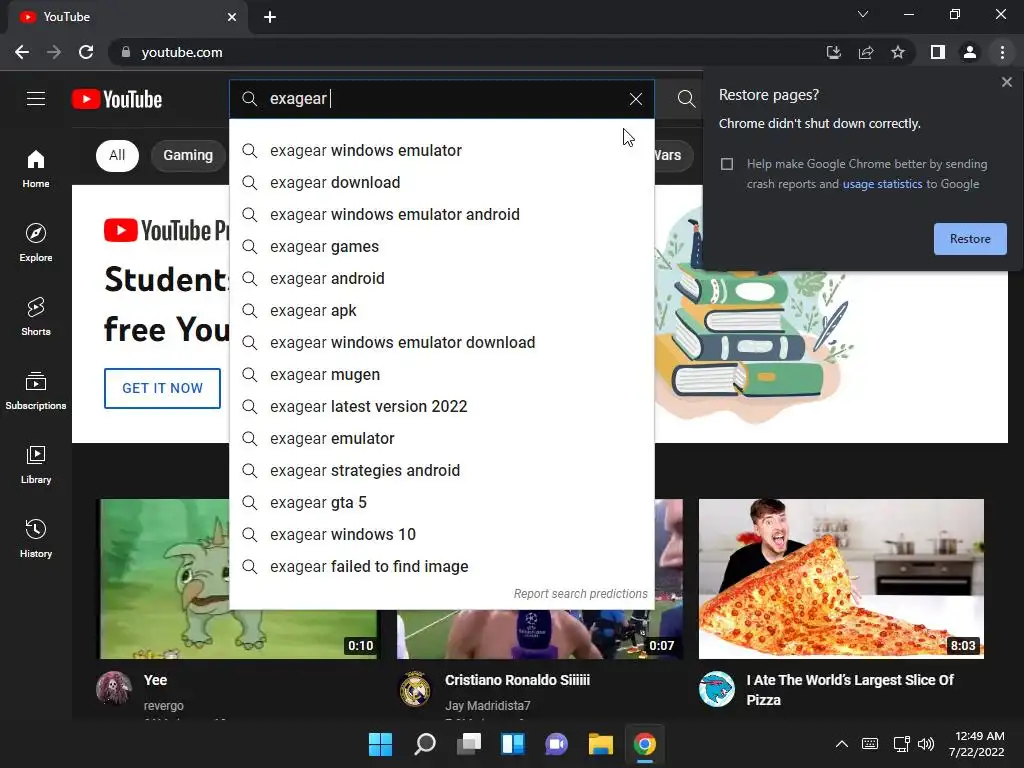The height and width of the screenshot is (768, 1024).
Task: Click the share page icon in address bar
Action: pyautogui.click(x=866, y=52)
